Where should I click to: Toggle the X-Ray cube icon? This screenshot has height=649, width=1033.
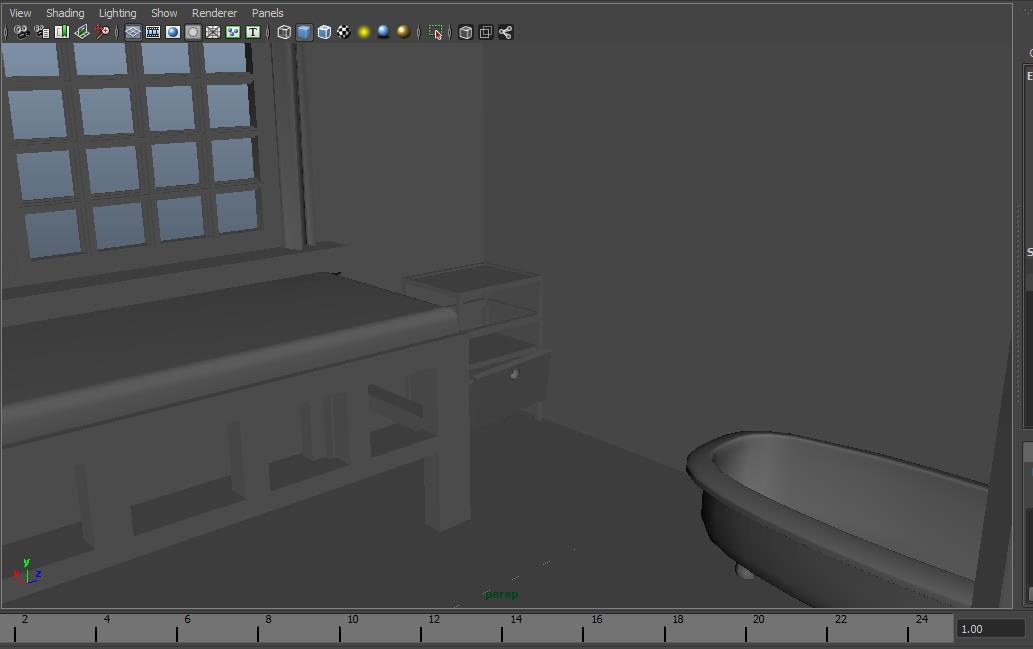[465, 32]
